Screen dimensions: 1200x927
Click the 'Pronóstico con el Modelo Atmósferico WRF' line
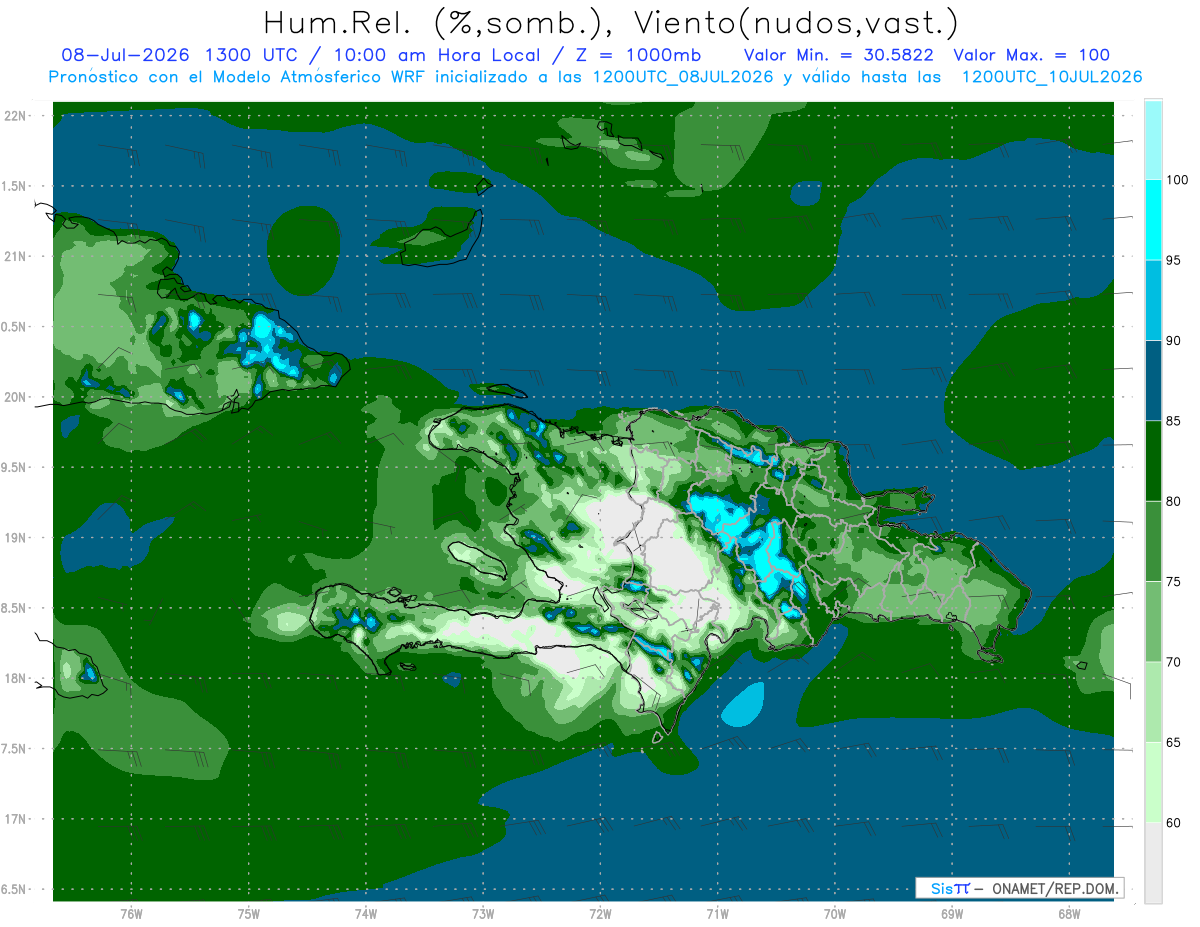pyautogui.click(x=595, y=77)
